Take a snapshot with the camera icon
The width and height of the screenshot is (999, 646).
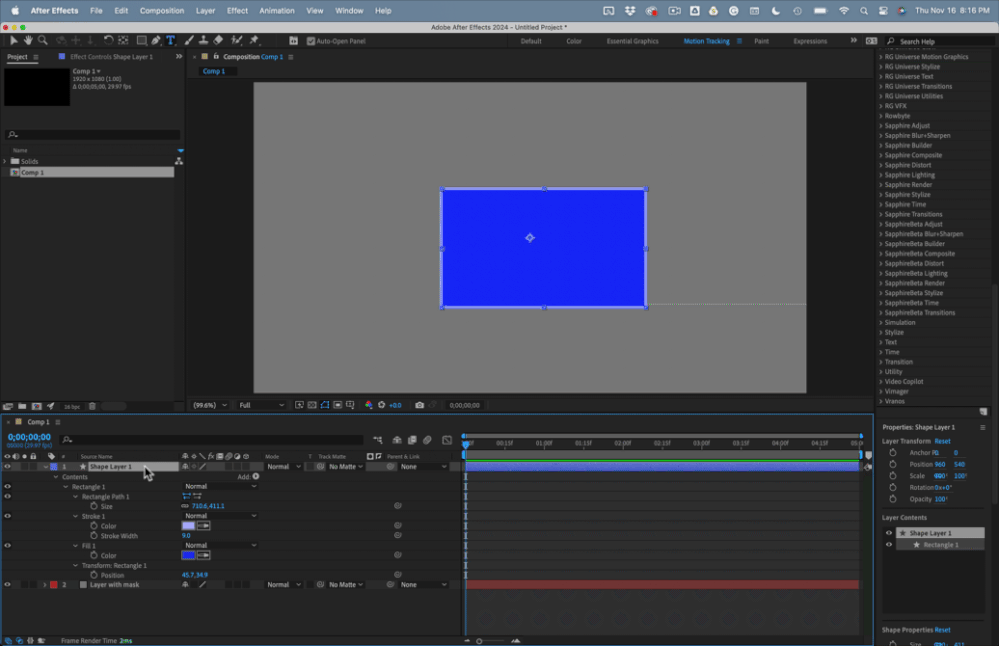coord(419,405)
